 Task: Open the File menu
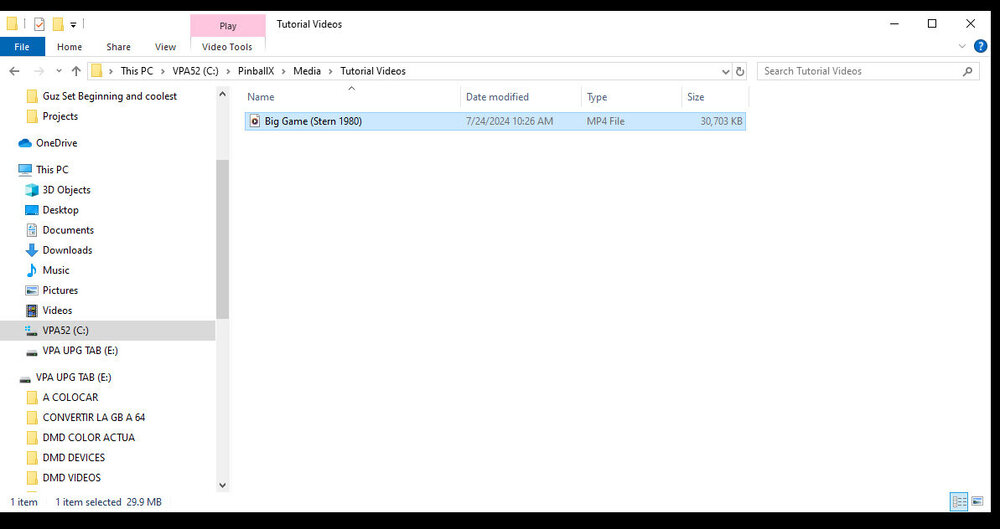coord(22,47)
